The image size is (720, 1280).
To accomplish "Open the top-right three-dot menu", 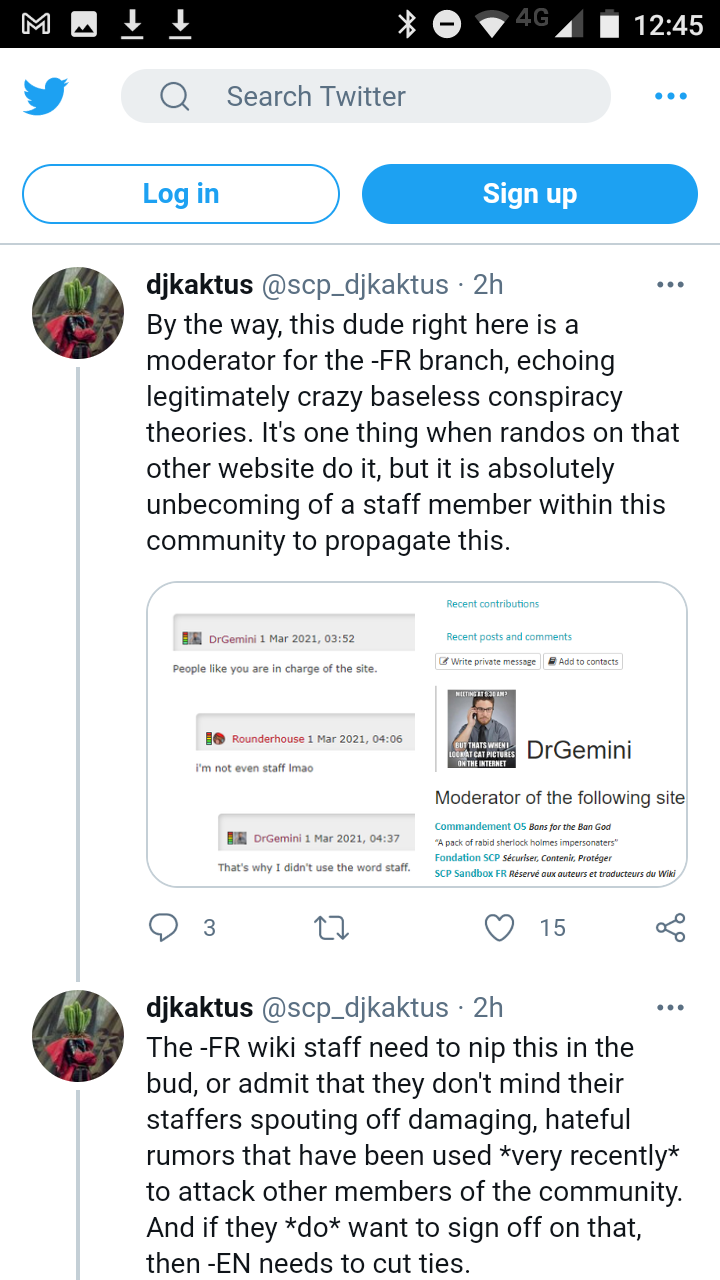I will point(670,96).
